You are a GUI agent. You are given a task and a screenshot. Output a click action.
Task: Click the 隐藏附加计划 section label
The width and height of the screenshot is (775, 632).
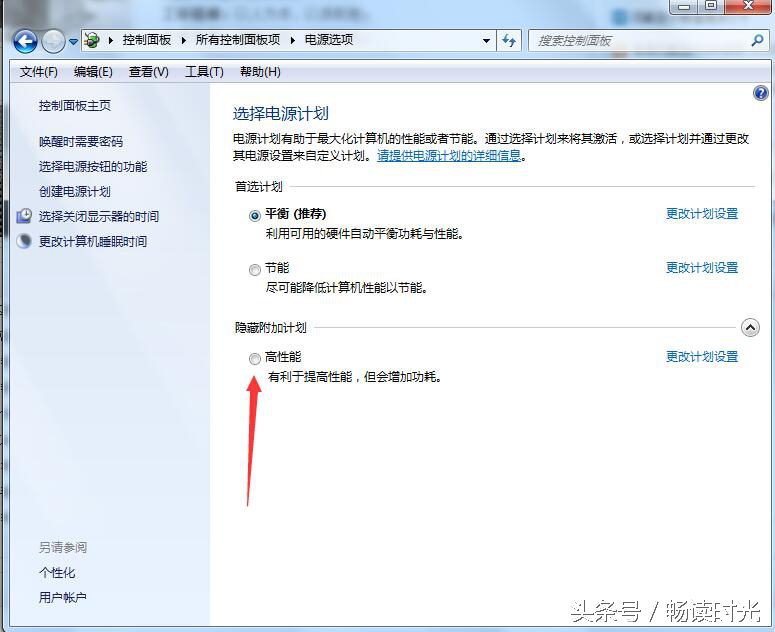[270, 328]
